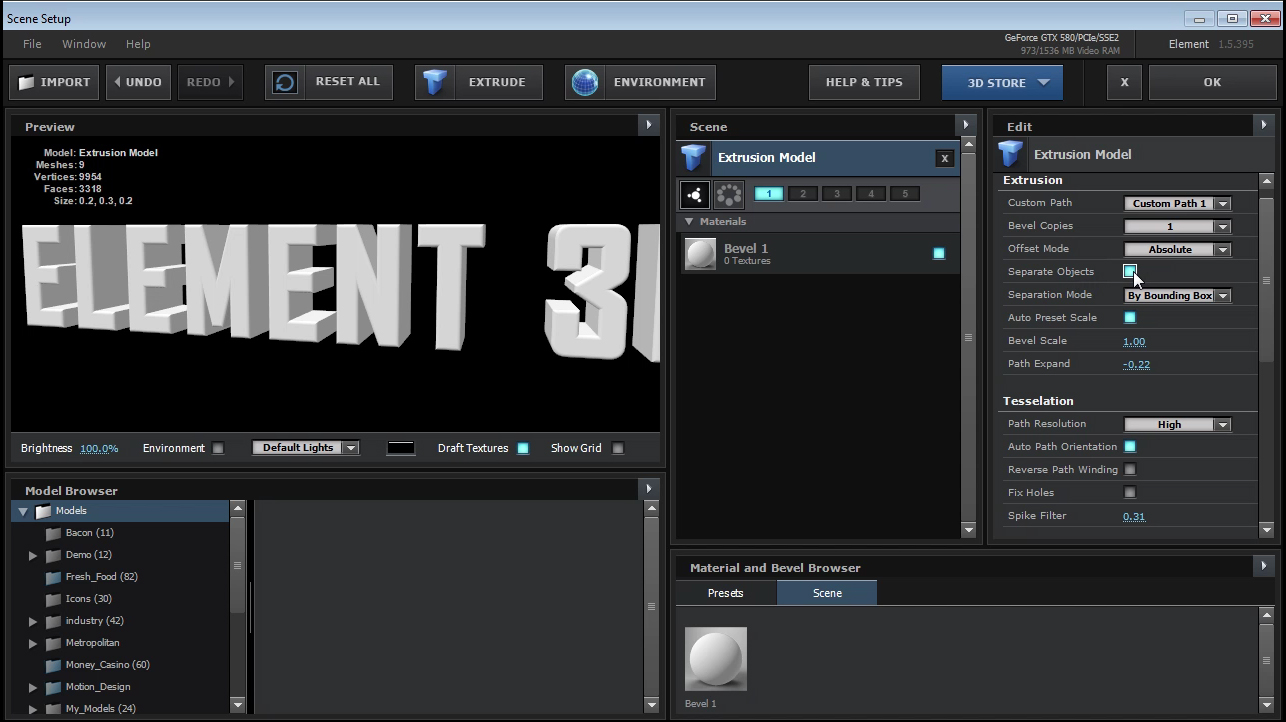Open Scene panel options arrow
This screenshot has width=1286, height=722.
pos(965,125)
